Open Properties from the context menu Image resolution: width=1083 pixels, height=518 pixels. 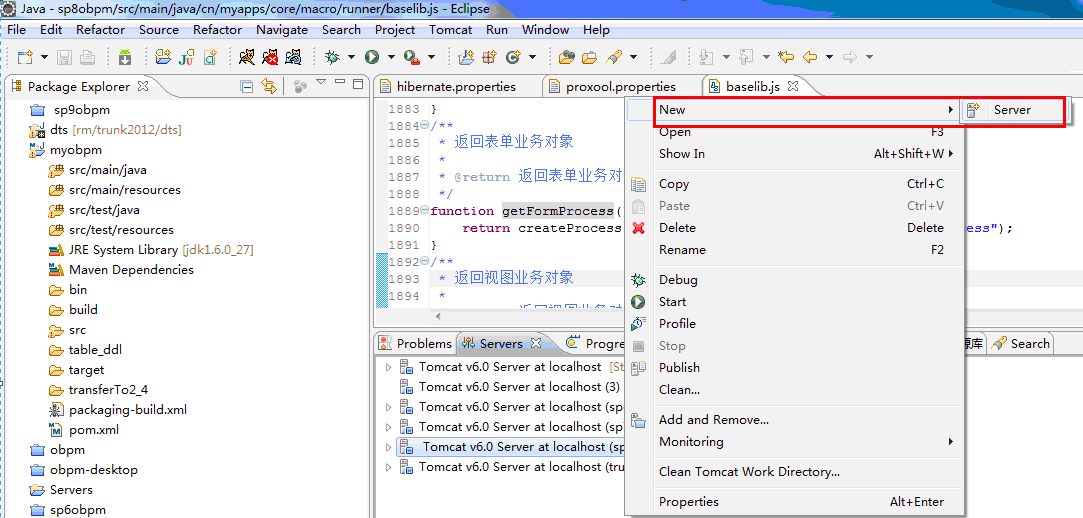794,502
